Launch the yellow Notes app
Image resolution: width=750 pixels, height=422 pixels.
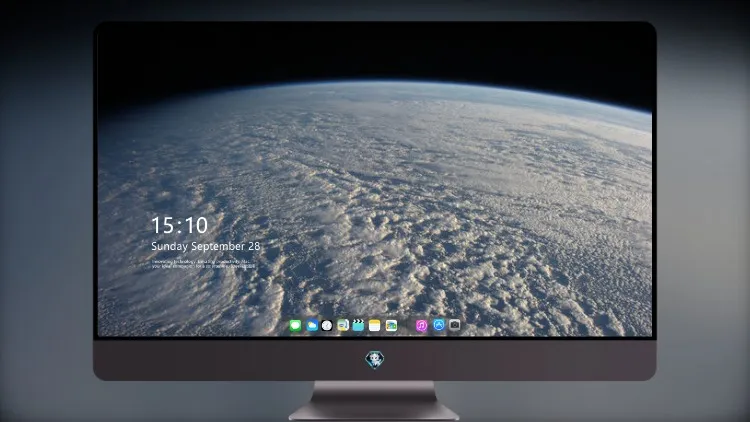375,326
